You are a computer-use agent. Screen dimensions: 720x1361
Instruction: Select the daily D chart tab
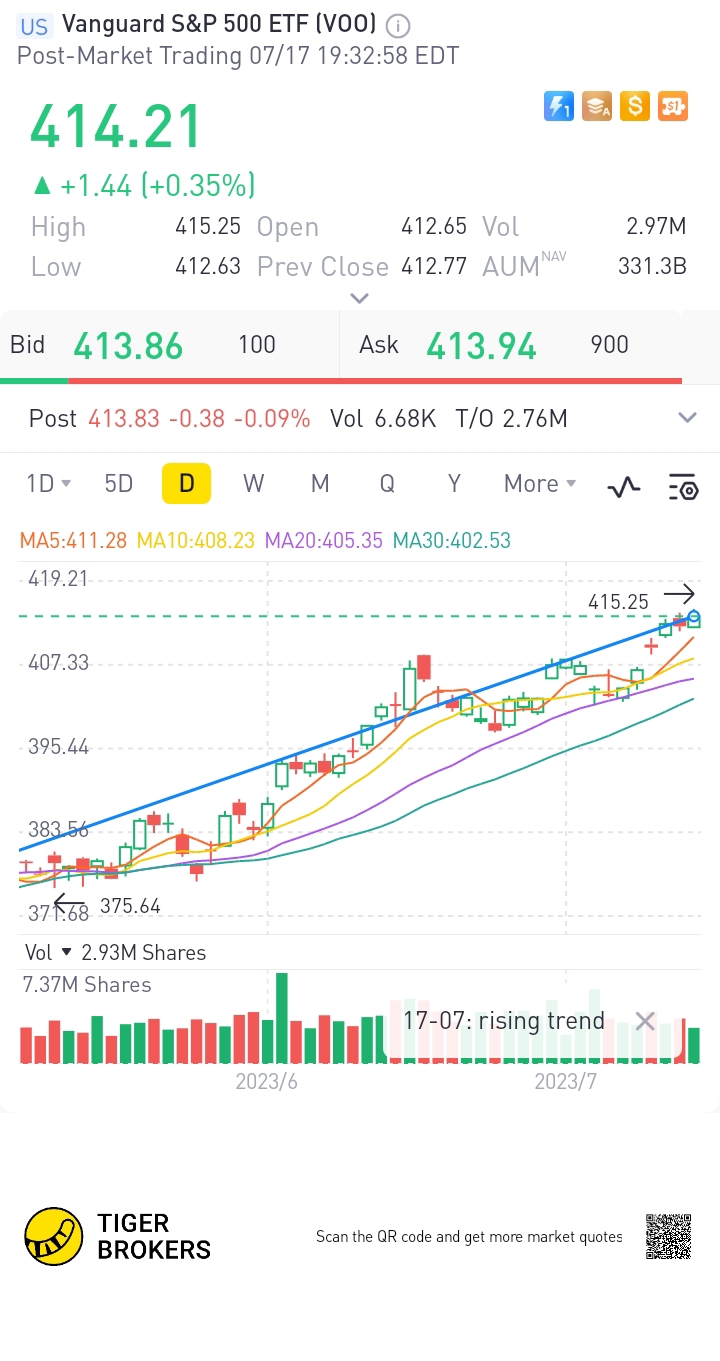coord(186,483)
